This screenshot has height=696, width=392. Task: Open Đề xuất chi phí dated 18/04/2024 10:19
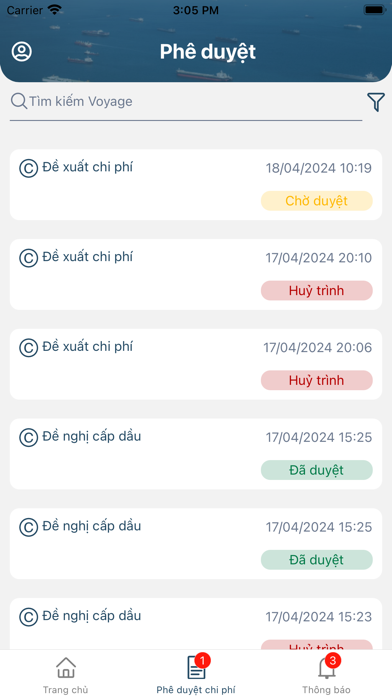point(196,184)
